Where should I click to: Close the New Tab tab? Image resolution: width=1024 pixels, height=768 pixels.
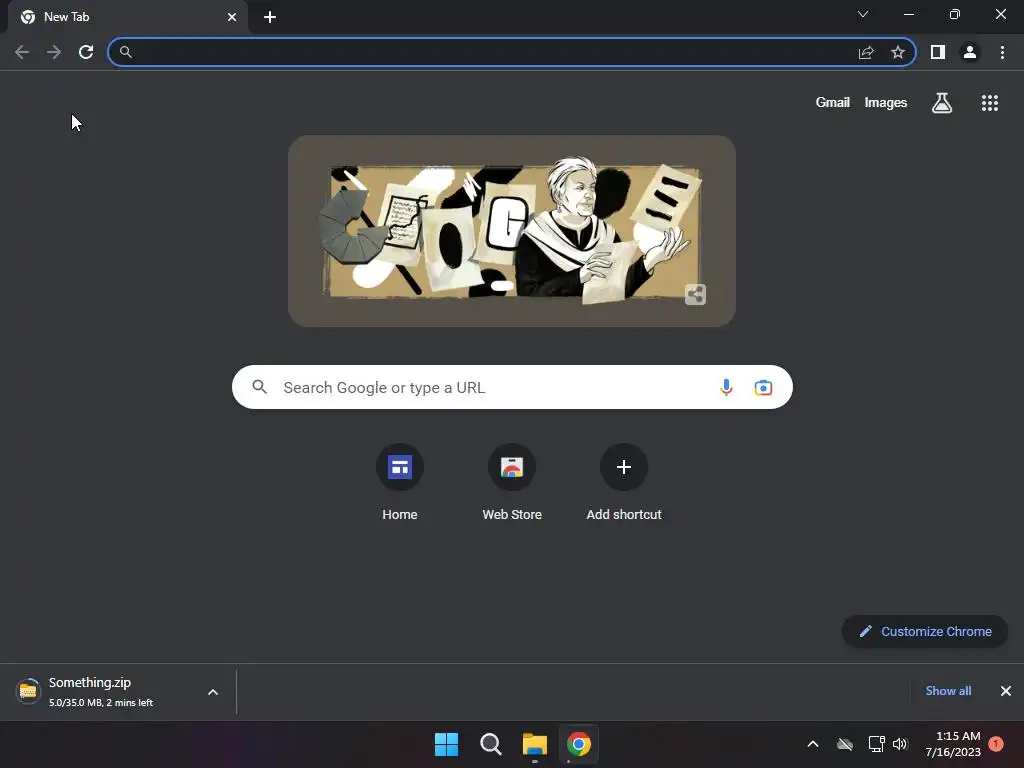[x=232, y=17]
